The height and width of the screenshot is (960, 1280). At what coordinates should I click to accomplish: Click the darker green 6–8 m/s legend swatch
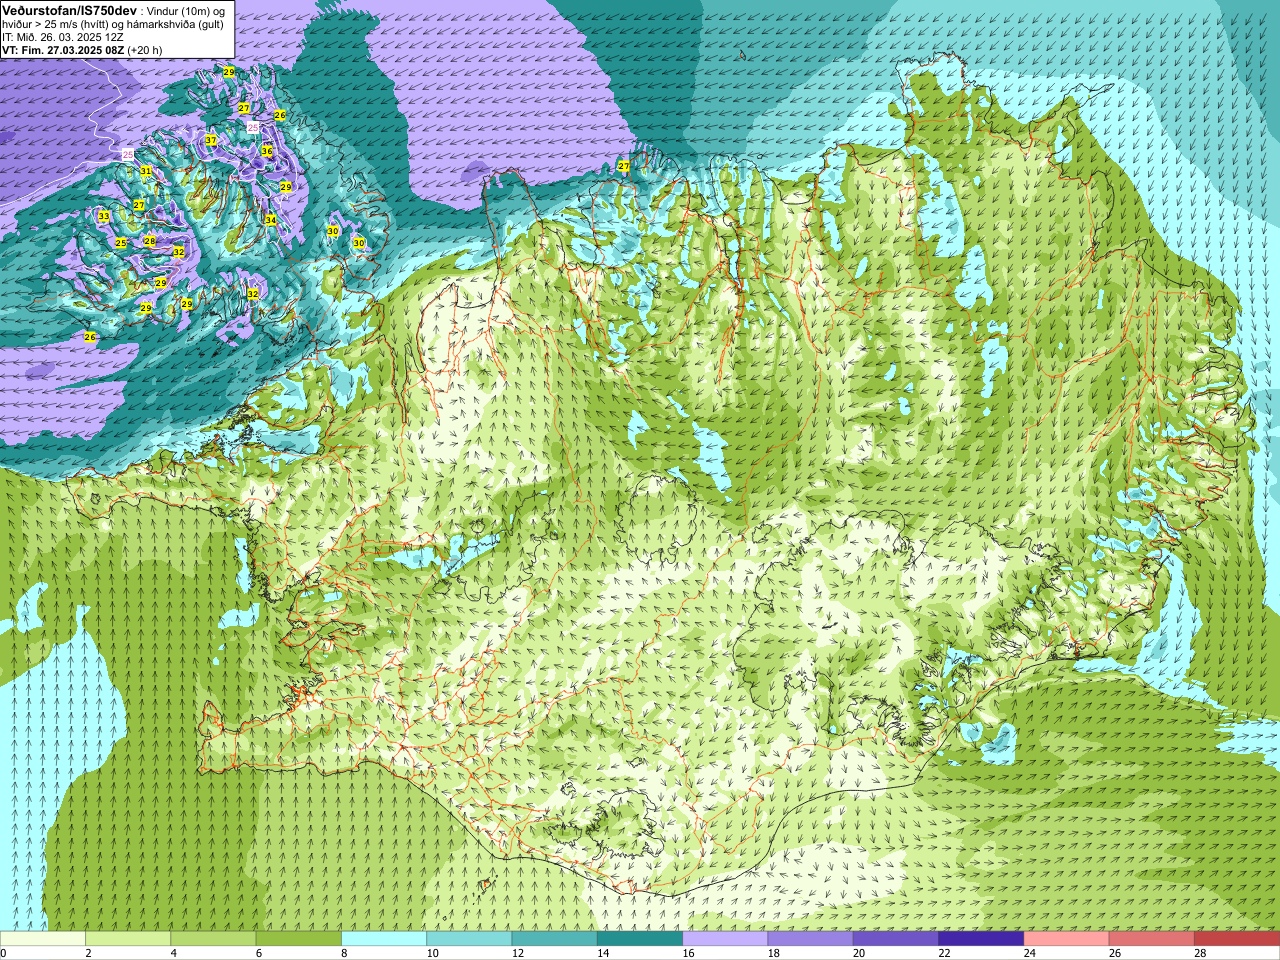(299, 939)
